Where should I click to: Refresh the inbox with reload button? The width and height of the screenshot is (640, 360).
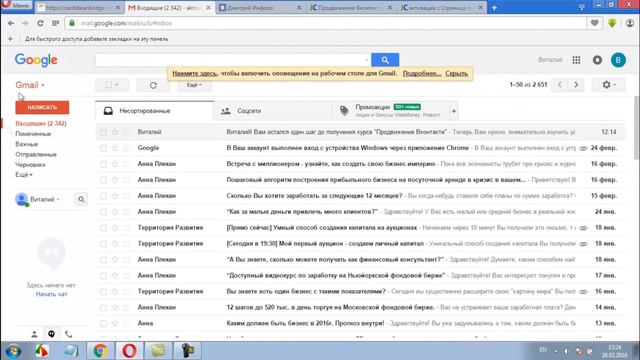point(153,85)
